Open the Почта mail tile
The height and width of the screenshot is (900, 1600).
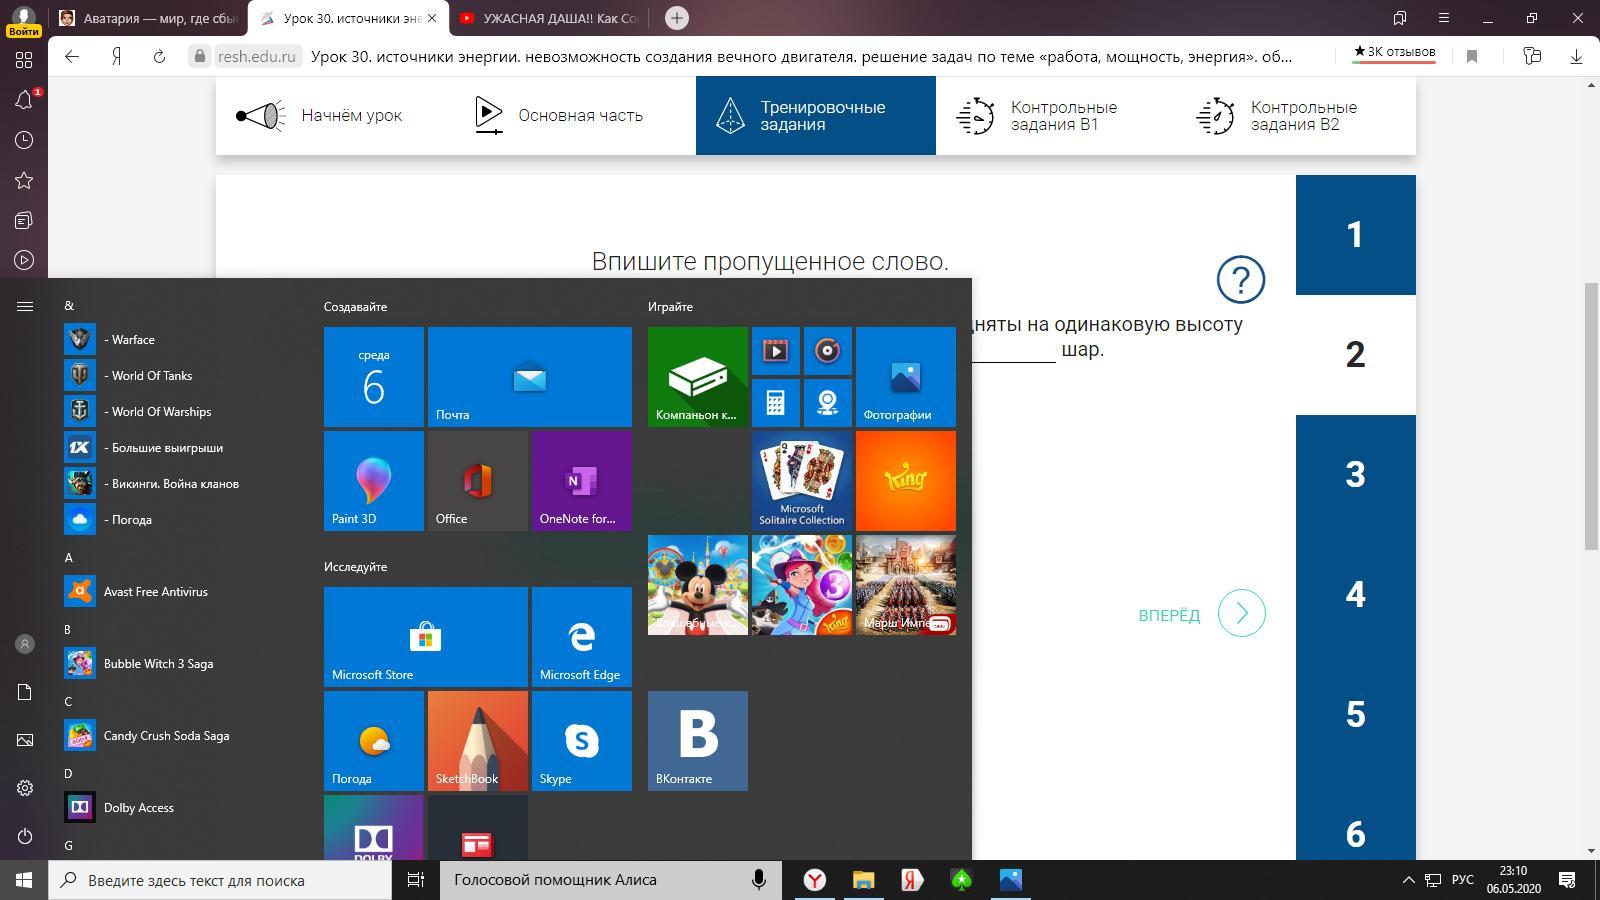point(530,377)
